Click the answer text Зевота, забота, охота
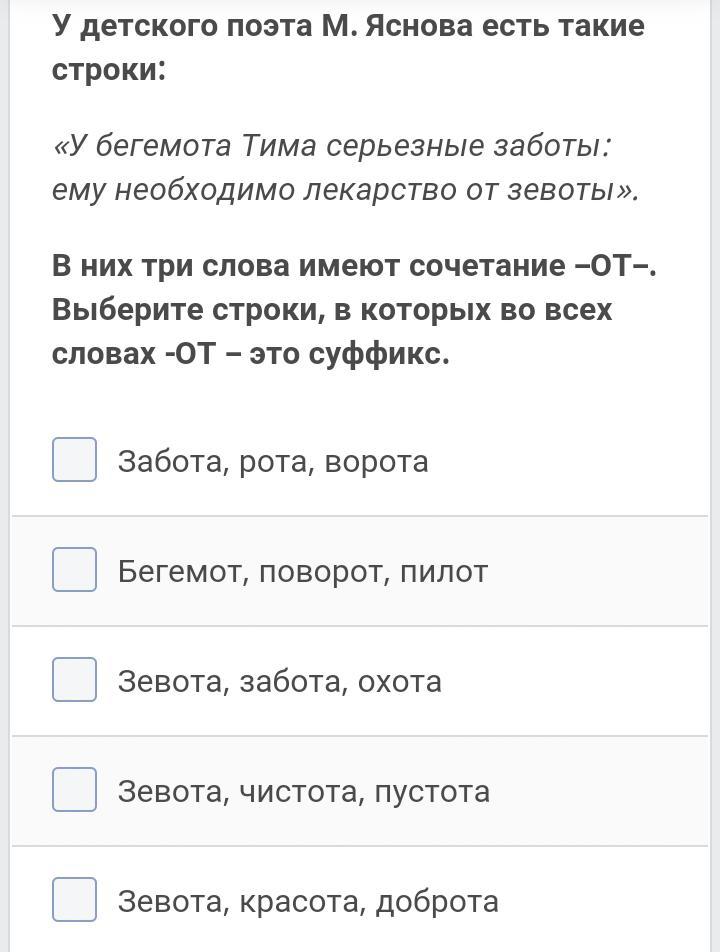720x952 pixels. (279, 681)
